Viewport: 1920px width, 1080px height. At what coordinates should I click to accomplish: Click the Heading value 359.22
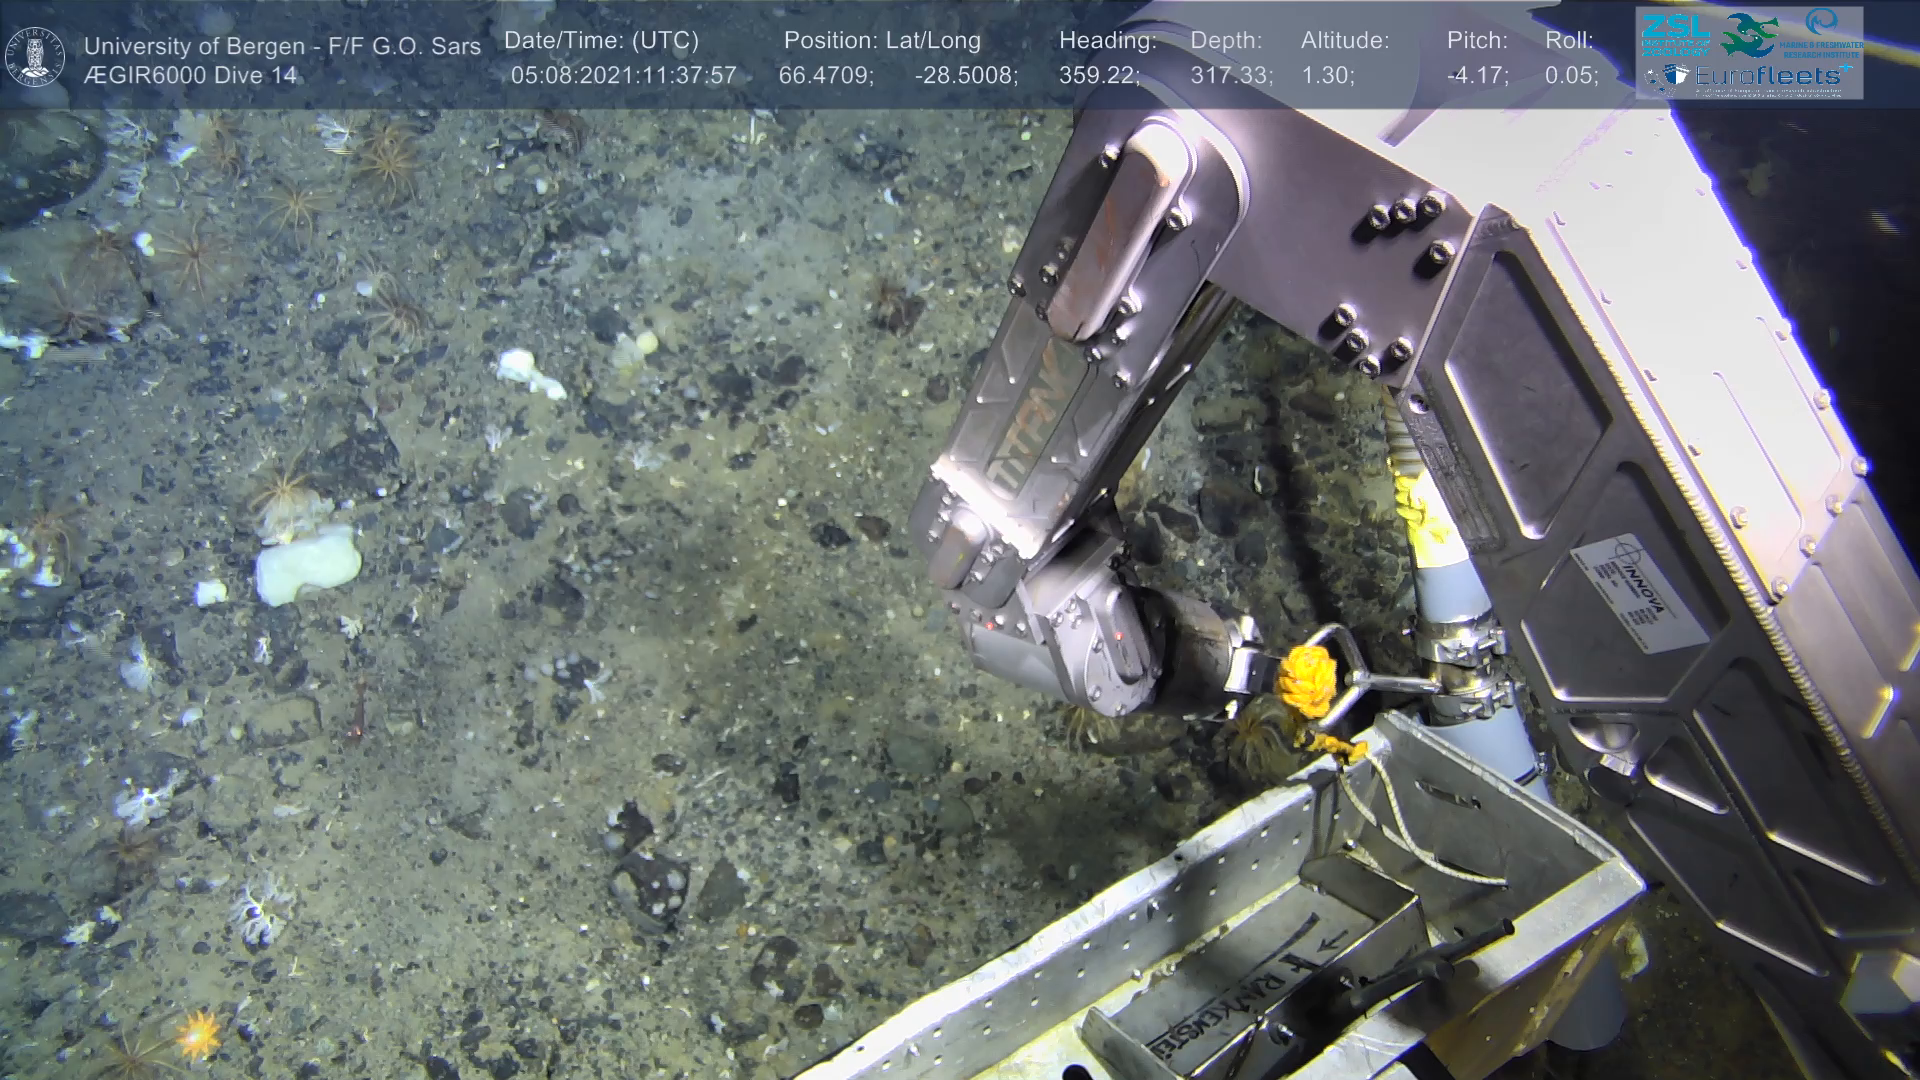[1098, 76]
